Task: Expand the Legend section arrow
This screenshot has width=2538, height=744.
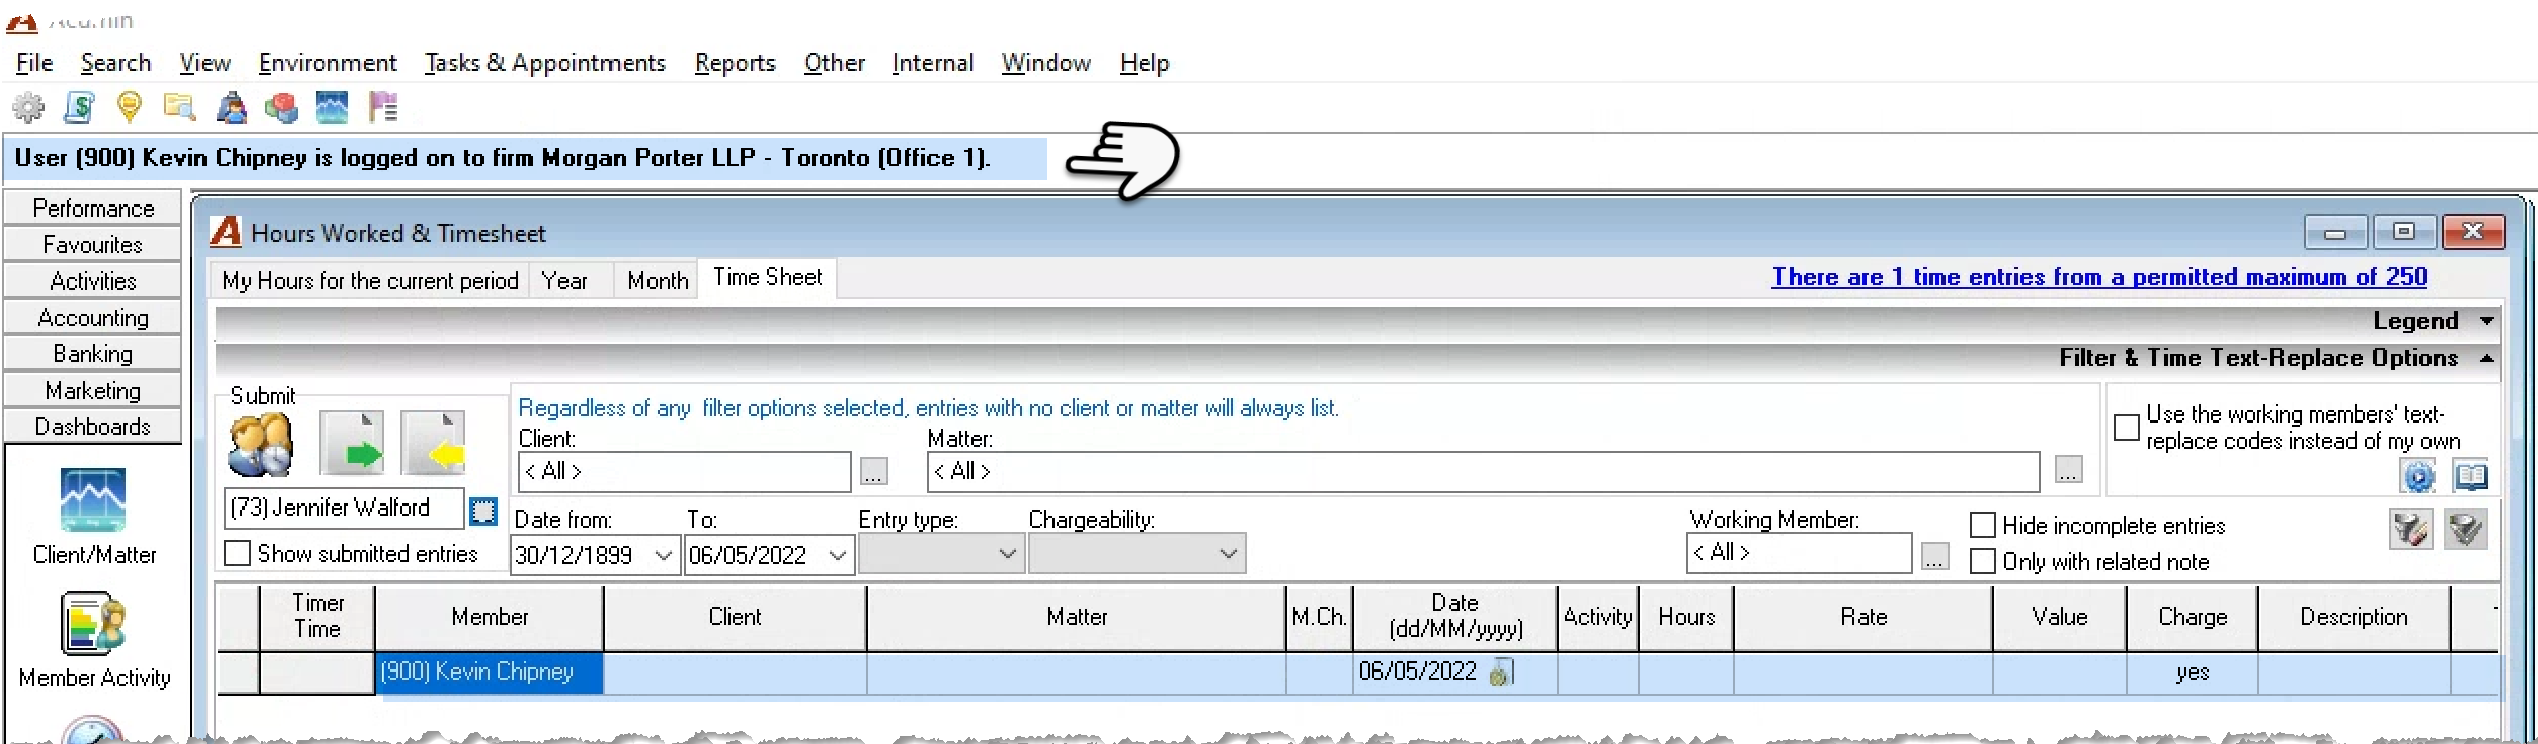Action: tap(2487, 321)
